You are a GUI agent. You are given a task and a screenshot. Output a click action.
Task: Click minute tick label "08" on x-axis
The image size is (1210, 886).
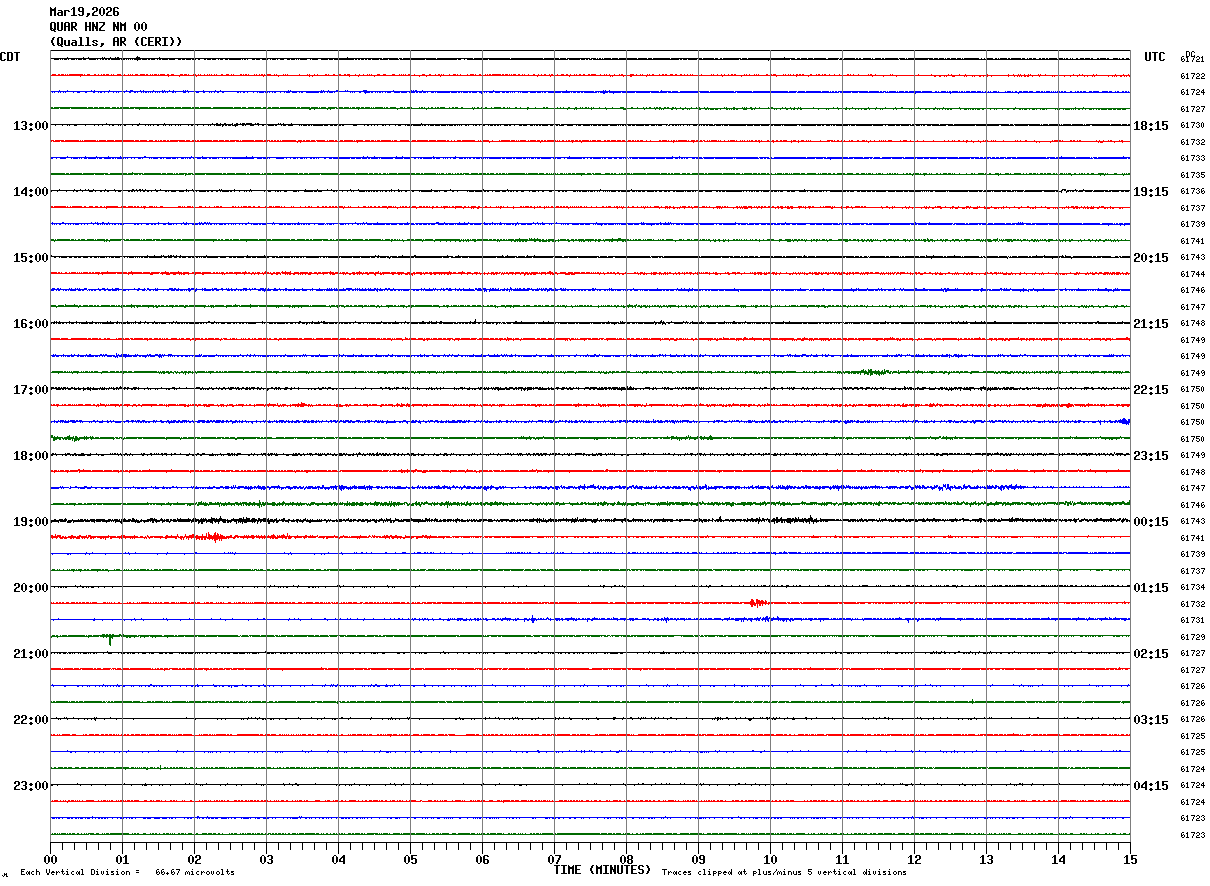pos(626,860)
